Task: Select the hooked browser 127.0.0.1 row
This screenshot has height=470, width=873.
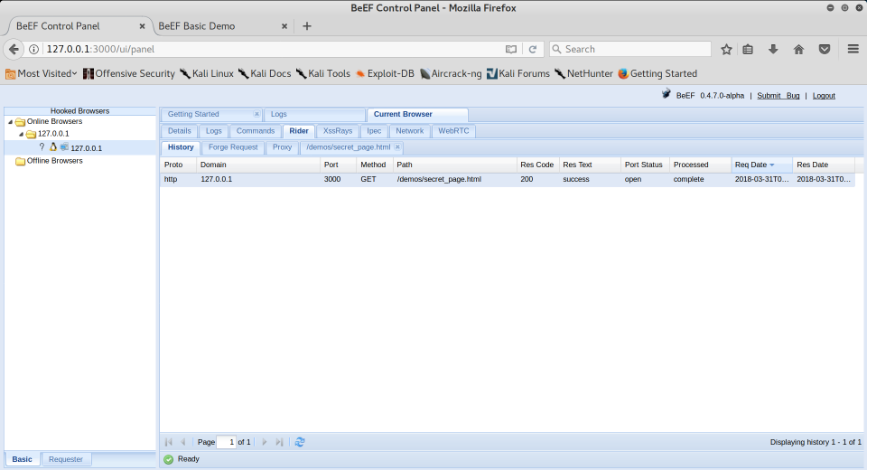Action: coord(80,148)
